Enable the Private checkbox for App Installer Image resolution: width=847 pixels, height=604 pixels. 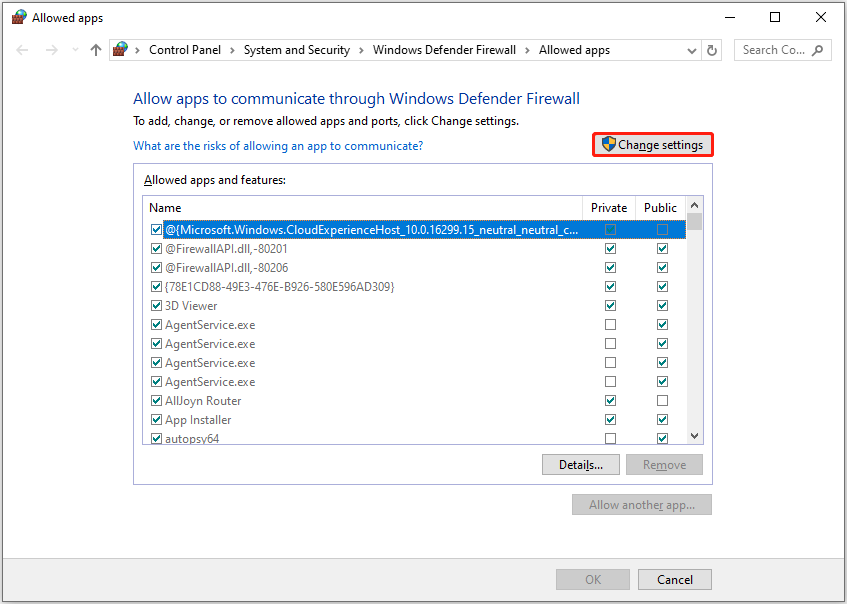(610, 419)
